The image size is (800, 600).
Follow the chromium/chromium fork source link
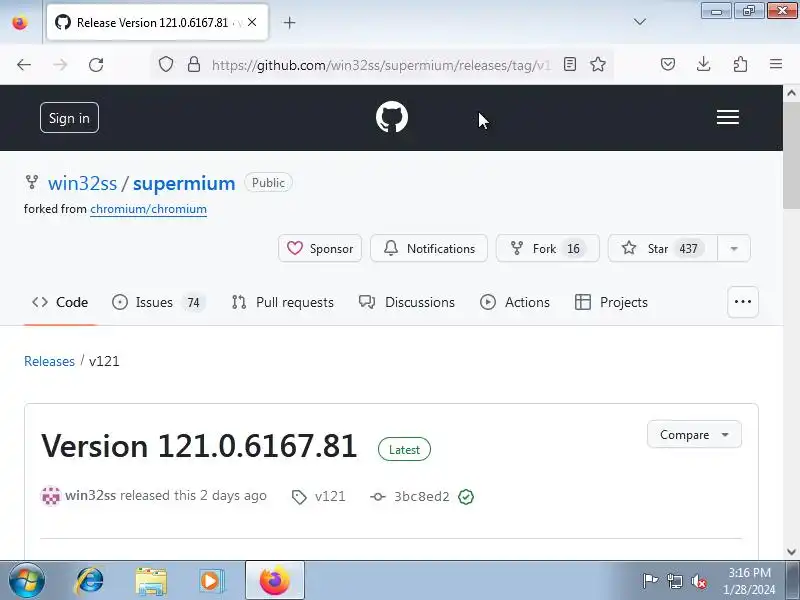(x=148, y=209)
